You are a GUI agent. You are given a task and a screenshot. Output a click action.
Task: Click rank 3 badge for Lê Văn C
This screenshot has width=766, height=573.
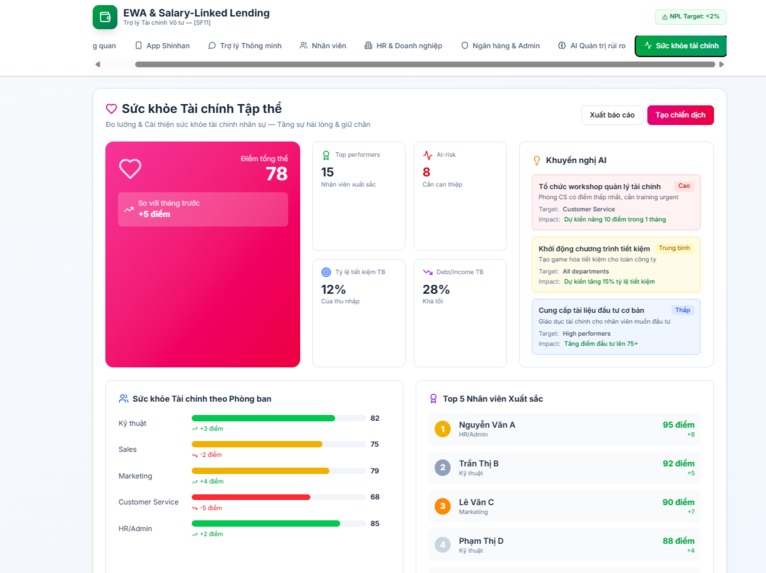(x=443, y=506)
